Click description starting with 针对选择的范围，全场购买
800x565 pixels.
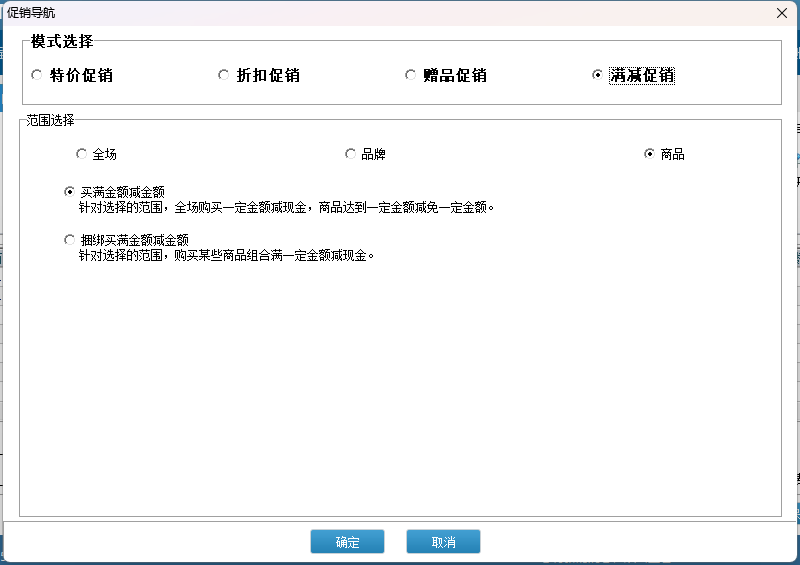(288, 208)
